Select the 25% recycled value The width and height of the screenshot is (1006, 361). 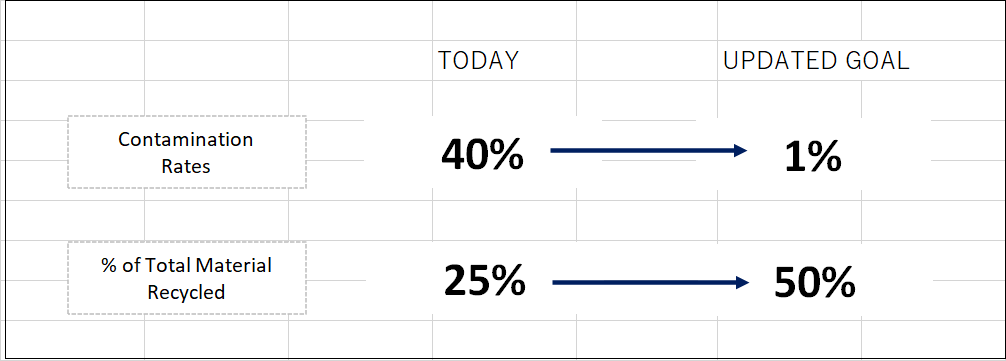click(x=484, y=281)
